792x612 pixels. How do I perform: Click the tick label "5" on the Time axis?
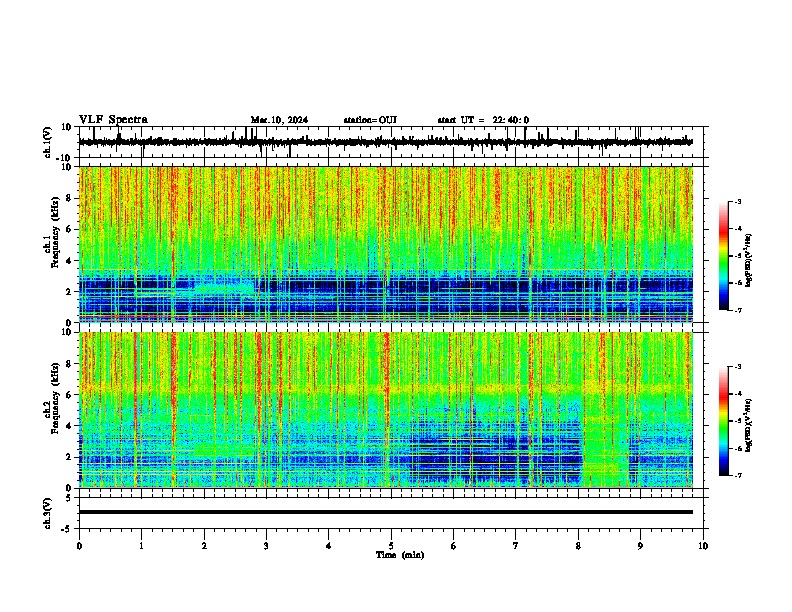[391, 546]
